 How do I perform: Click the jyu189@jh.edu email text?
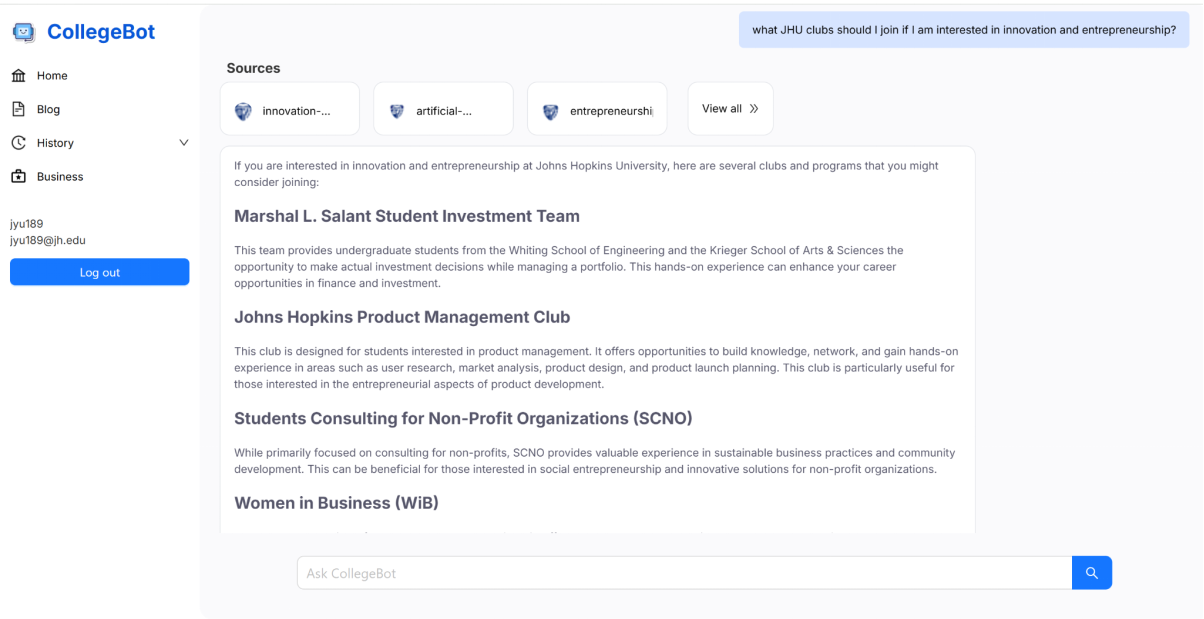pos(48,240)
